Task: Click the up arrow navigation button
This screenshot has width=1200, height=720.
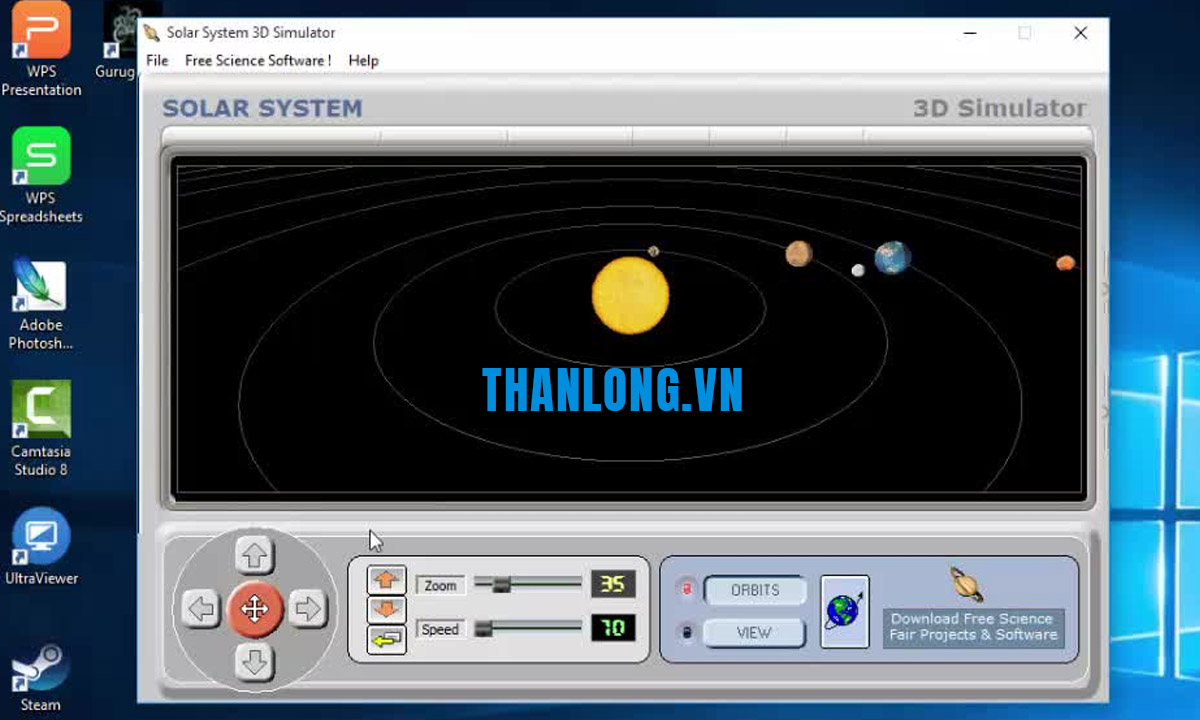Action: click(255, 554)
